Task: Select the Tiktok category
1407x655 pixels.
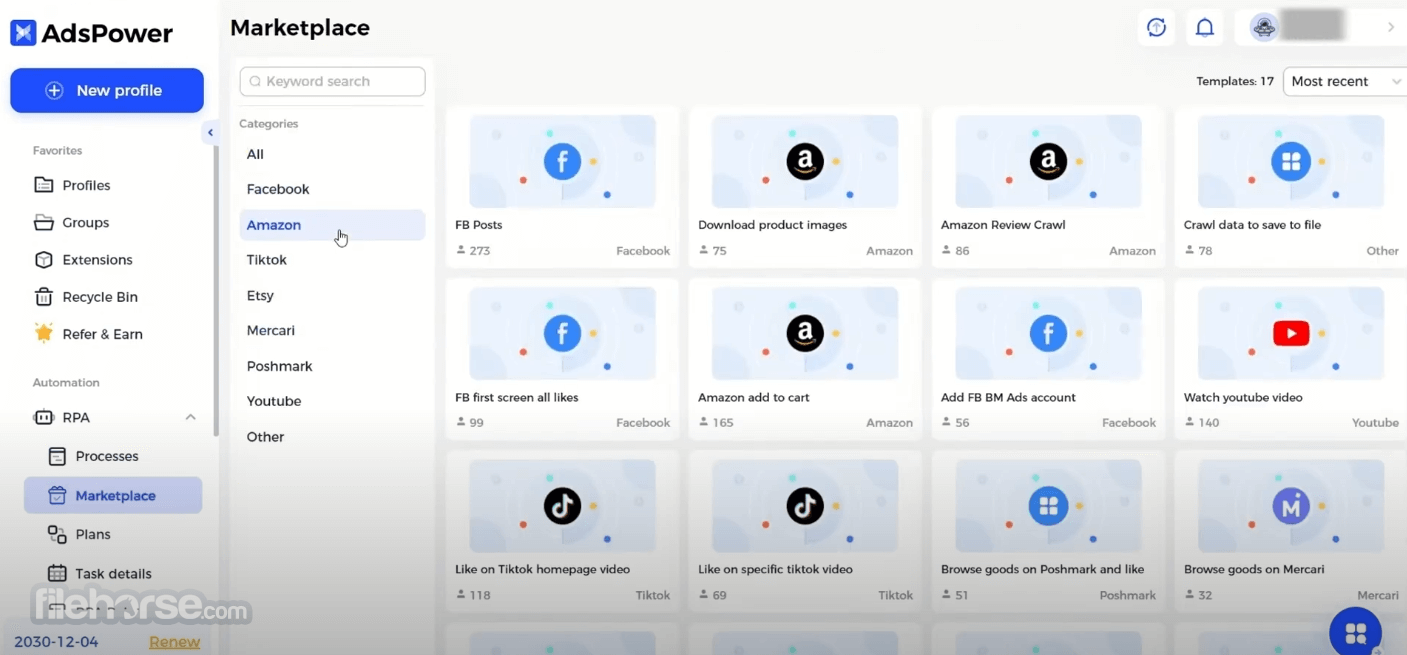Action: (332, 260)
